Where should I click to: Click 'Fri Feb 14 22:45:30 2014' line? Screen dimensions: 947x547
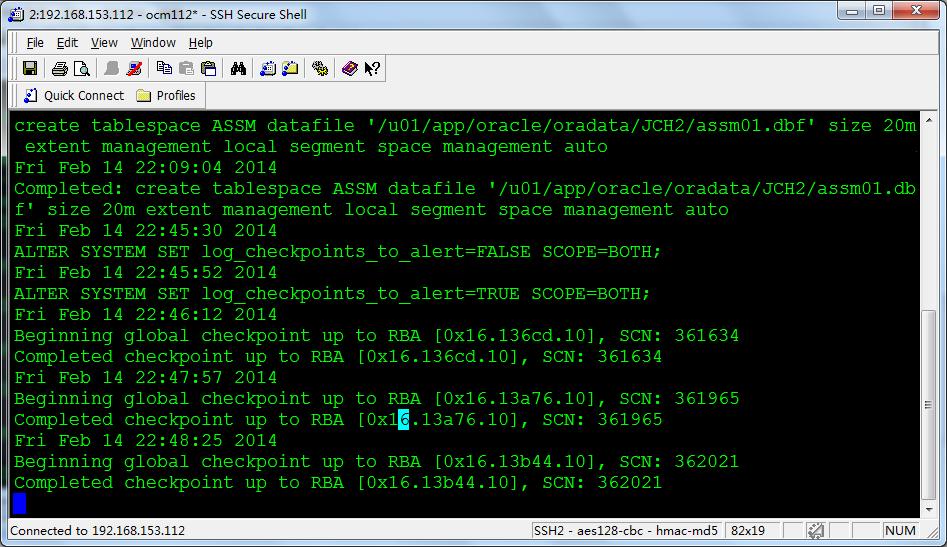(x=146, y=231)
